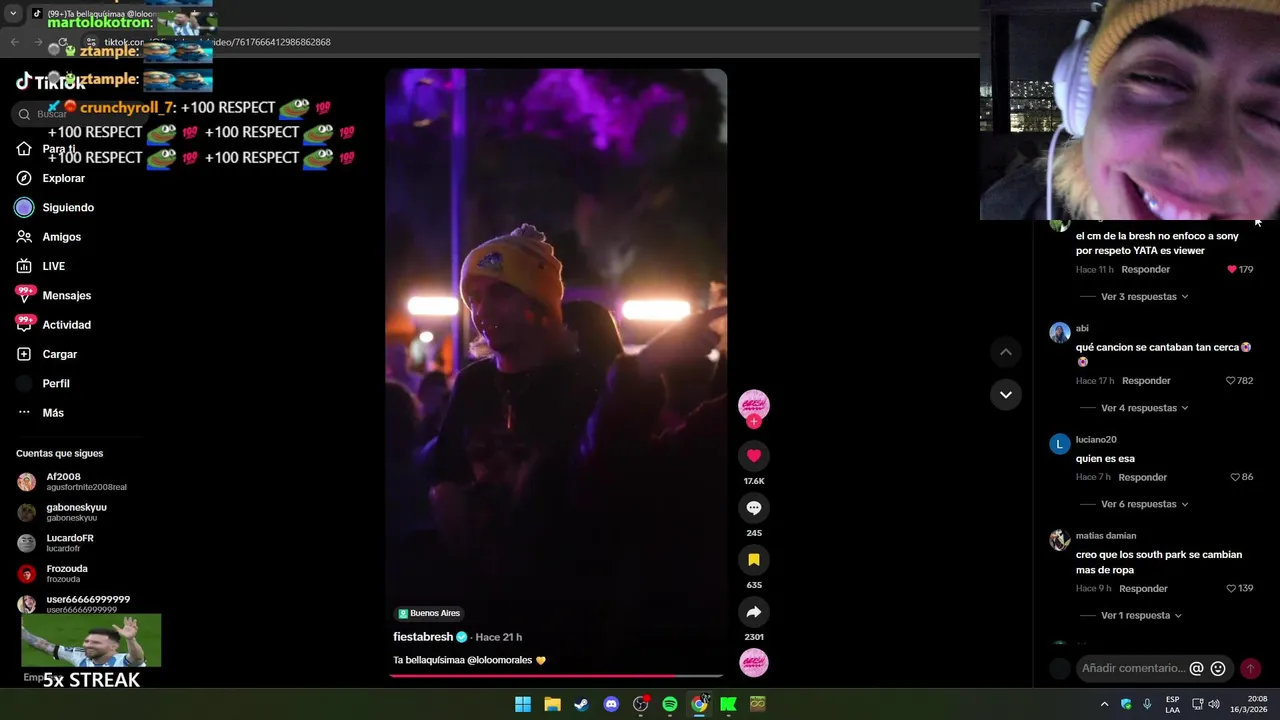Expand Ver 1 respuesta

coord(1141,616)
